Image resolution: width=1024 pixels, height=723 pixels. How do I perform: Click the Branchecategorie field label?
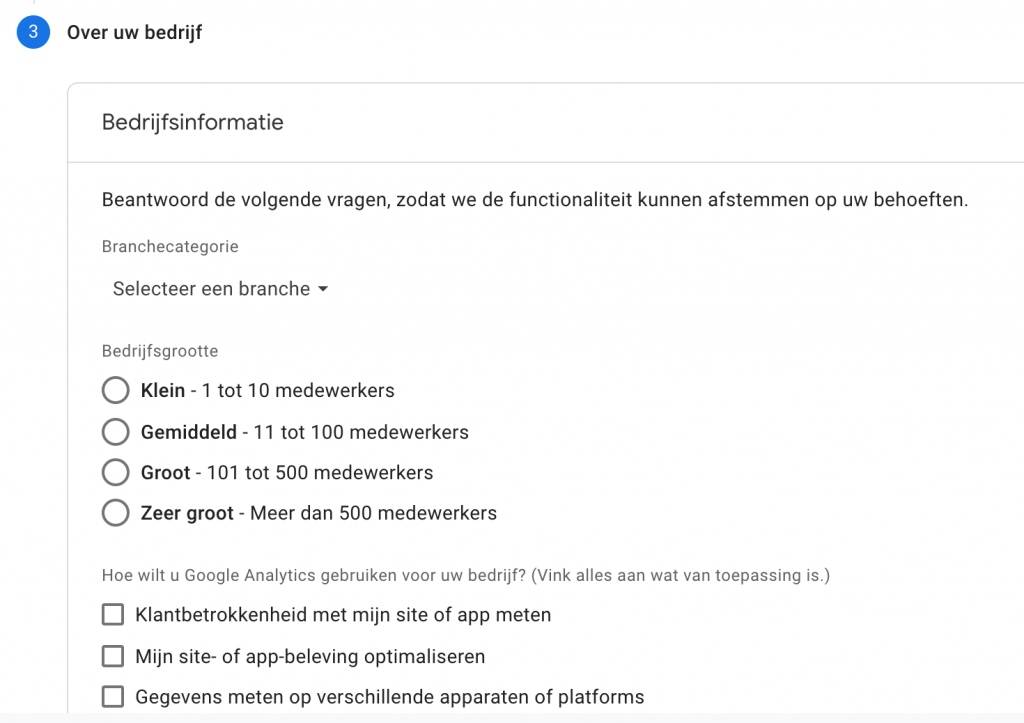click(x=170, y=247)
